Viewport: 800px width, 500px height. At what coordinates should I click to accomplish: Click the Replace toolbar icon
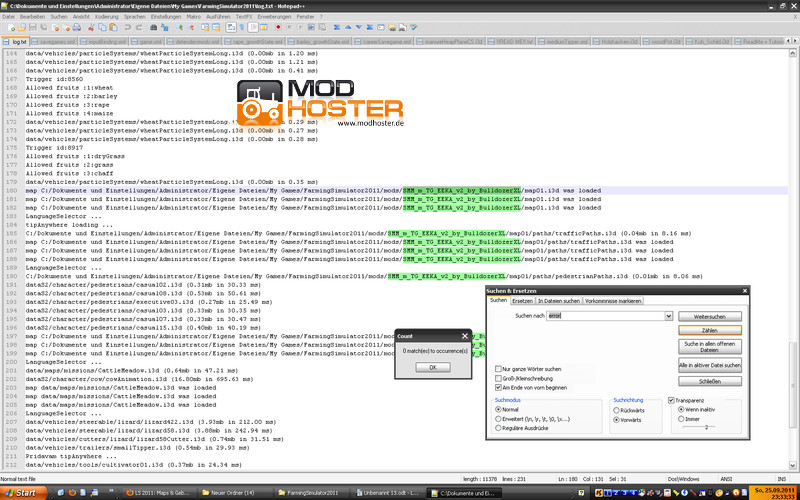(164, 28)
